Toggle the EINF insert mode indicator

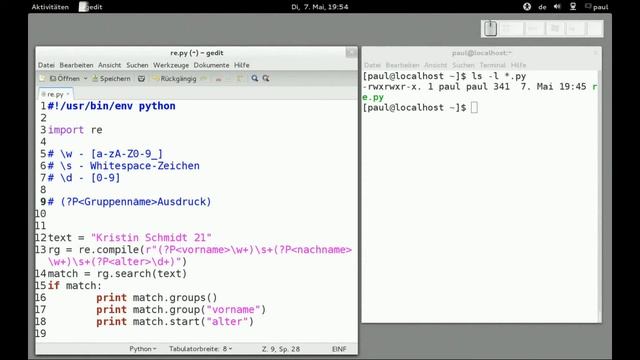[339, 349]
